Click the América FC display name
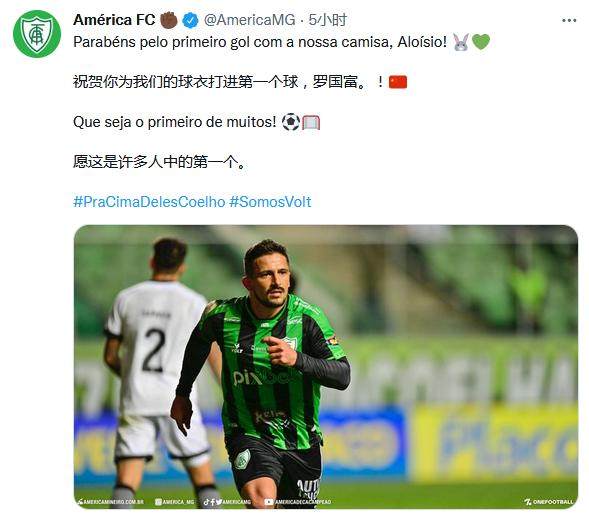The width and height of the screenshot is (589, 516). point(114,20)
